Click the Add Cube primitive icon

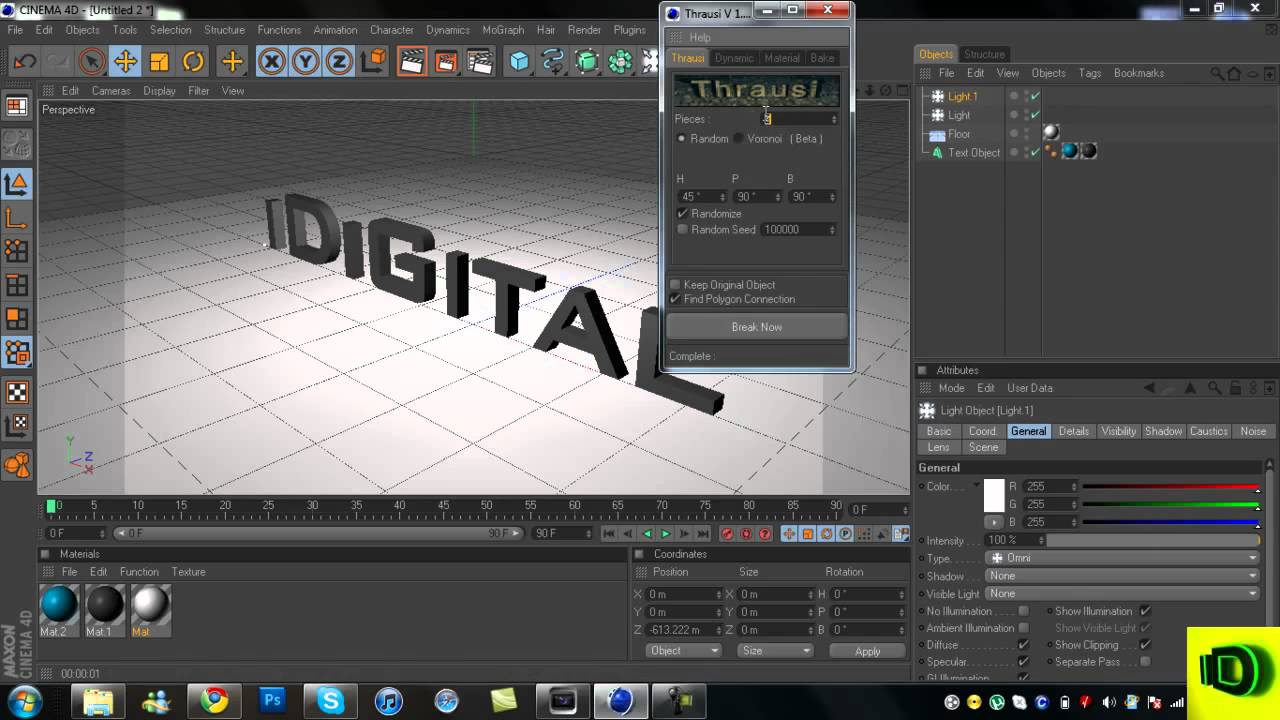[x=519, y=62]
